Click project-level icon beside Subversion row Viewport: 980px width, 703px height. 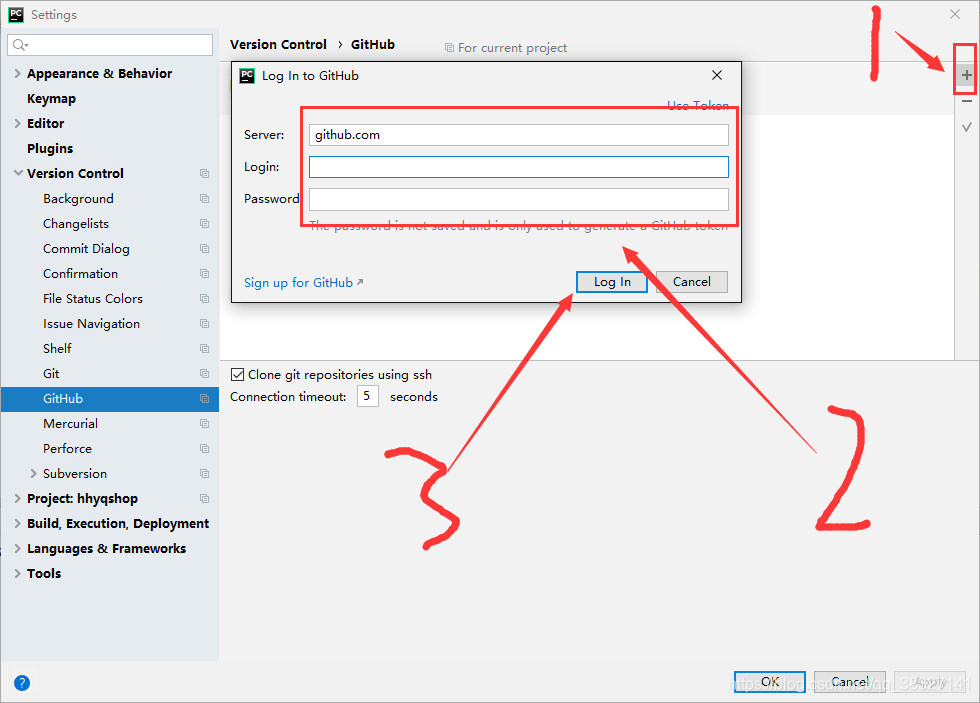click(204, 474)
